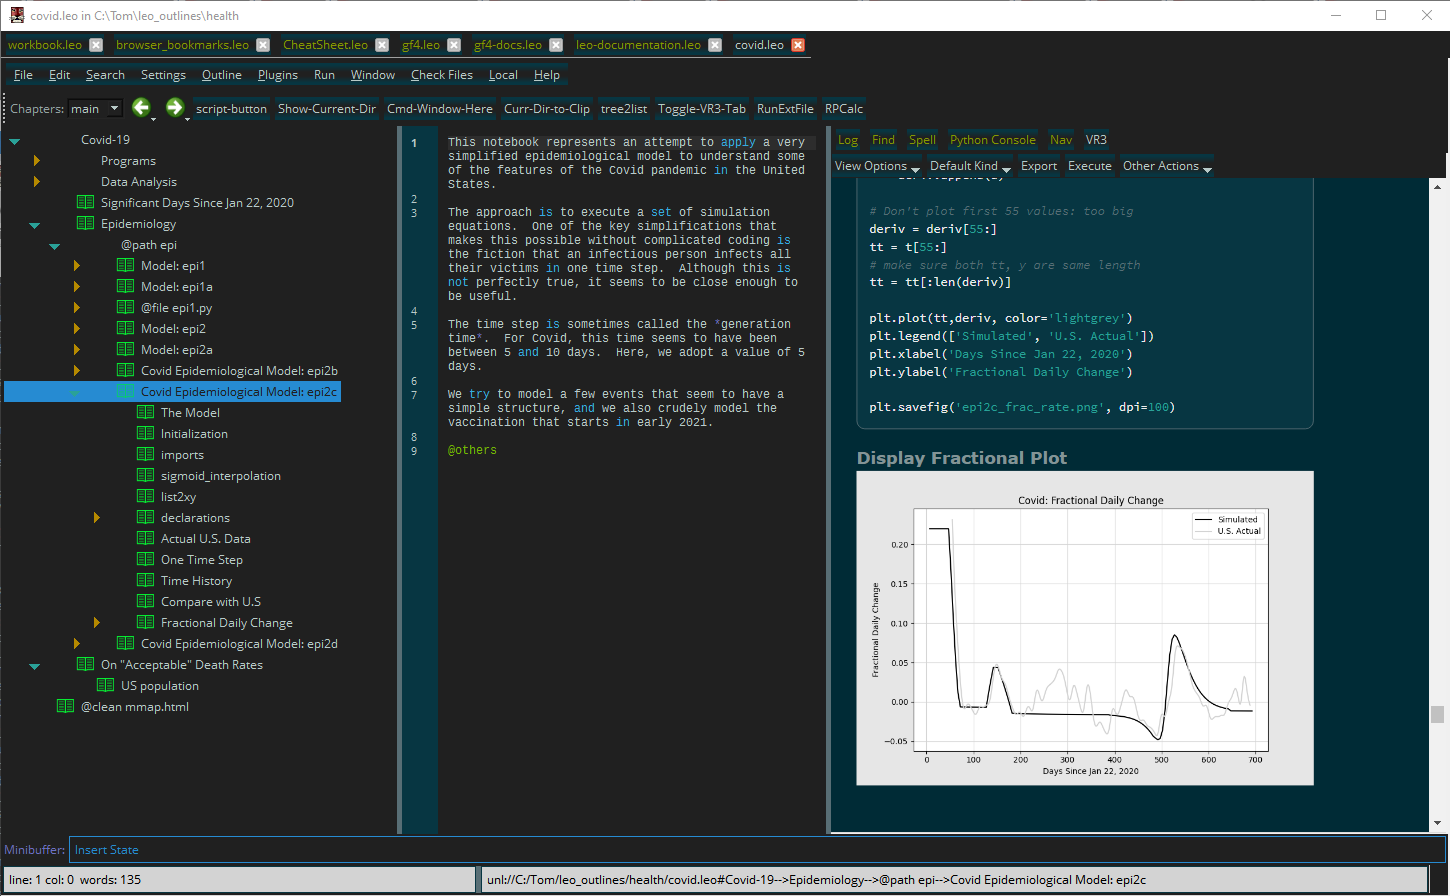Click the node icon next to US population

tap(105, 686)
